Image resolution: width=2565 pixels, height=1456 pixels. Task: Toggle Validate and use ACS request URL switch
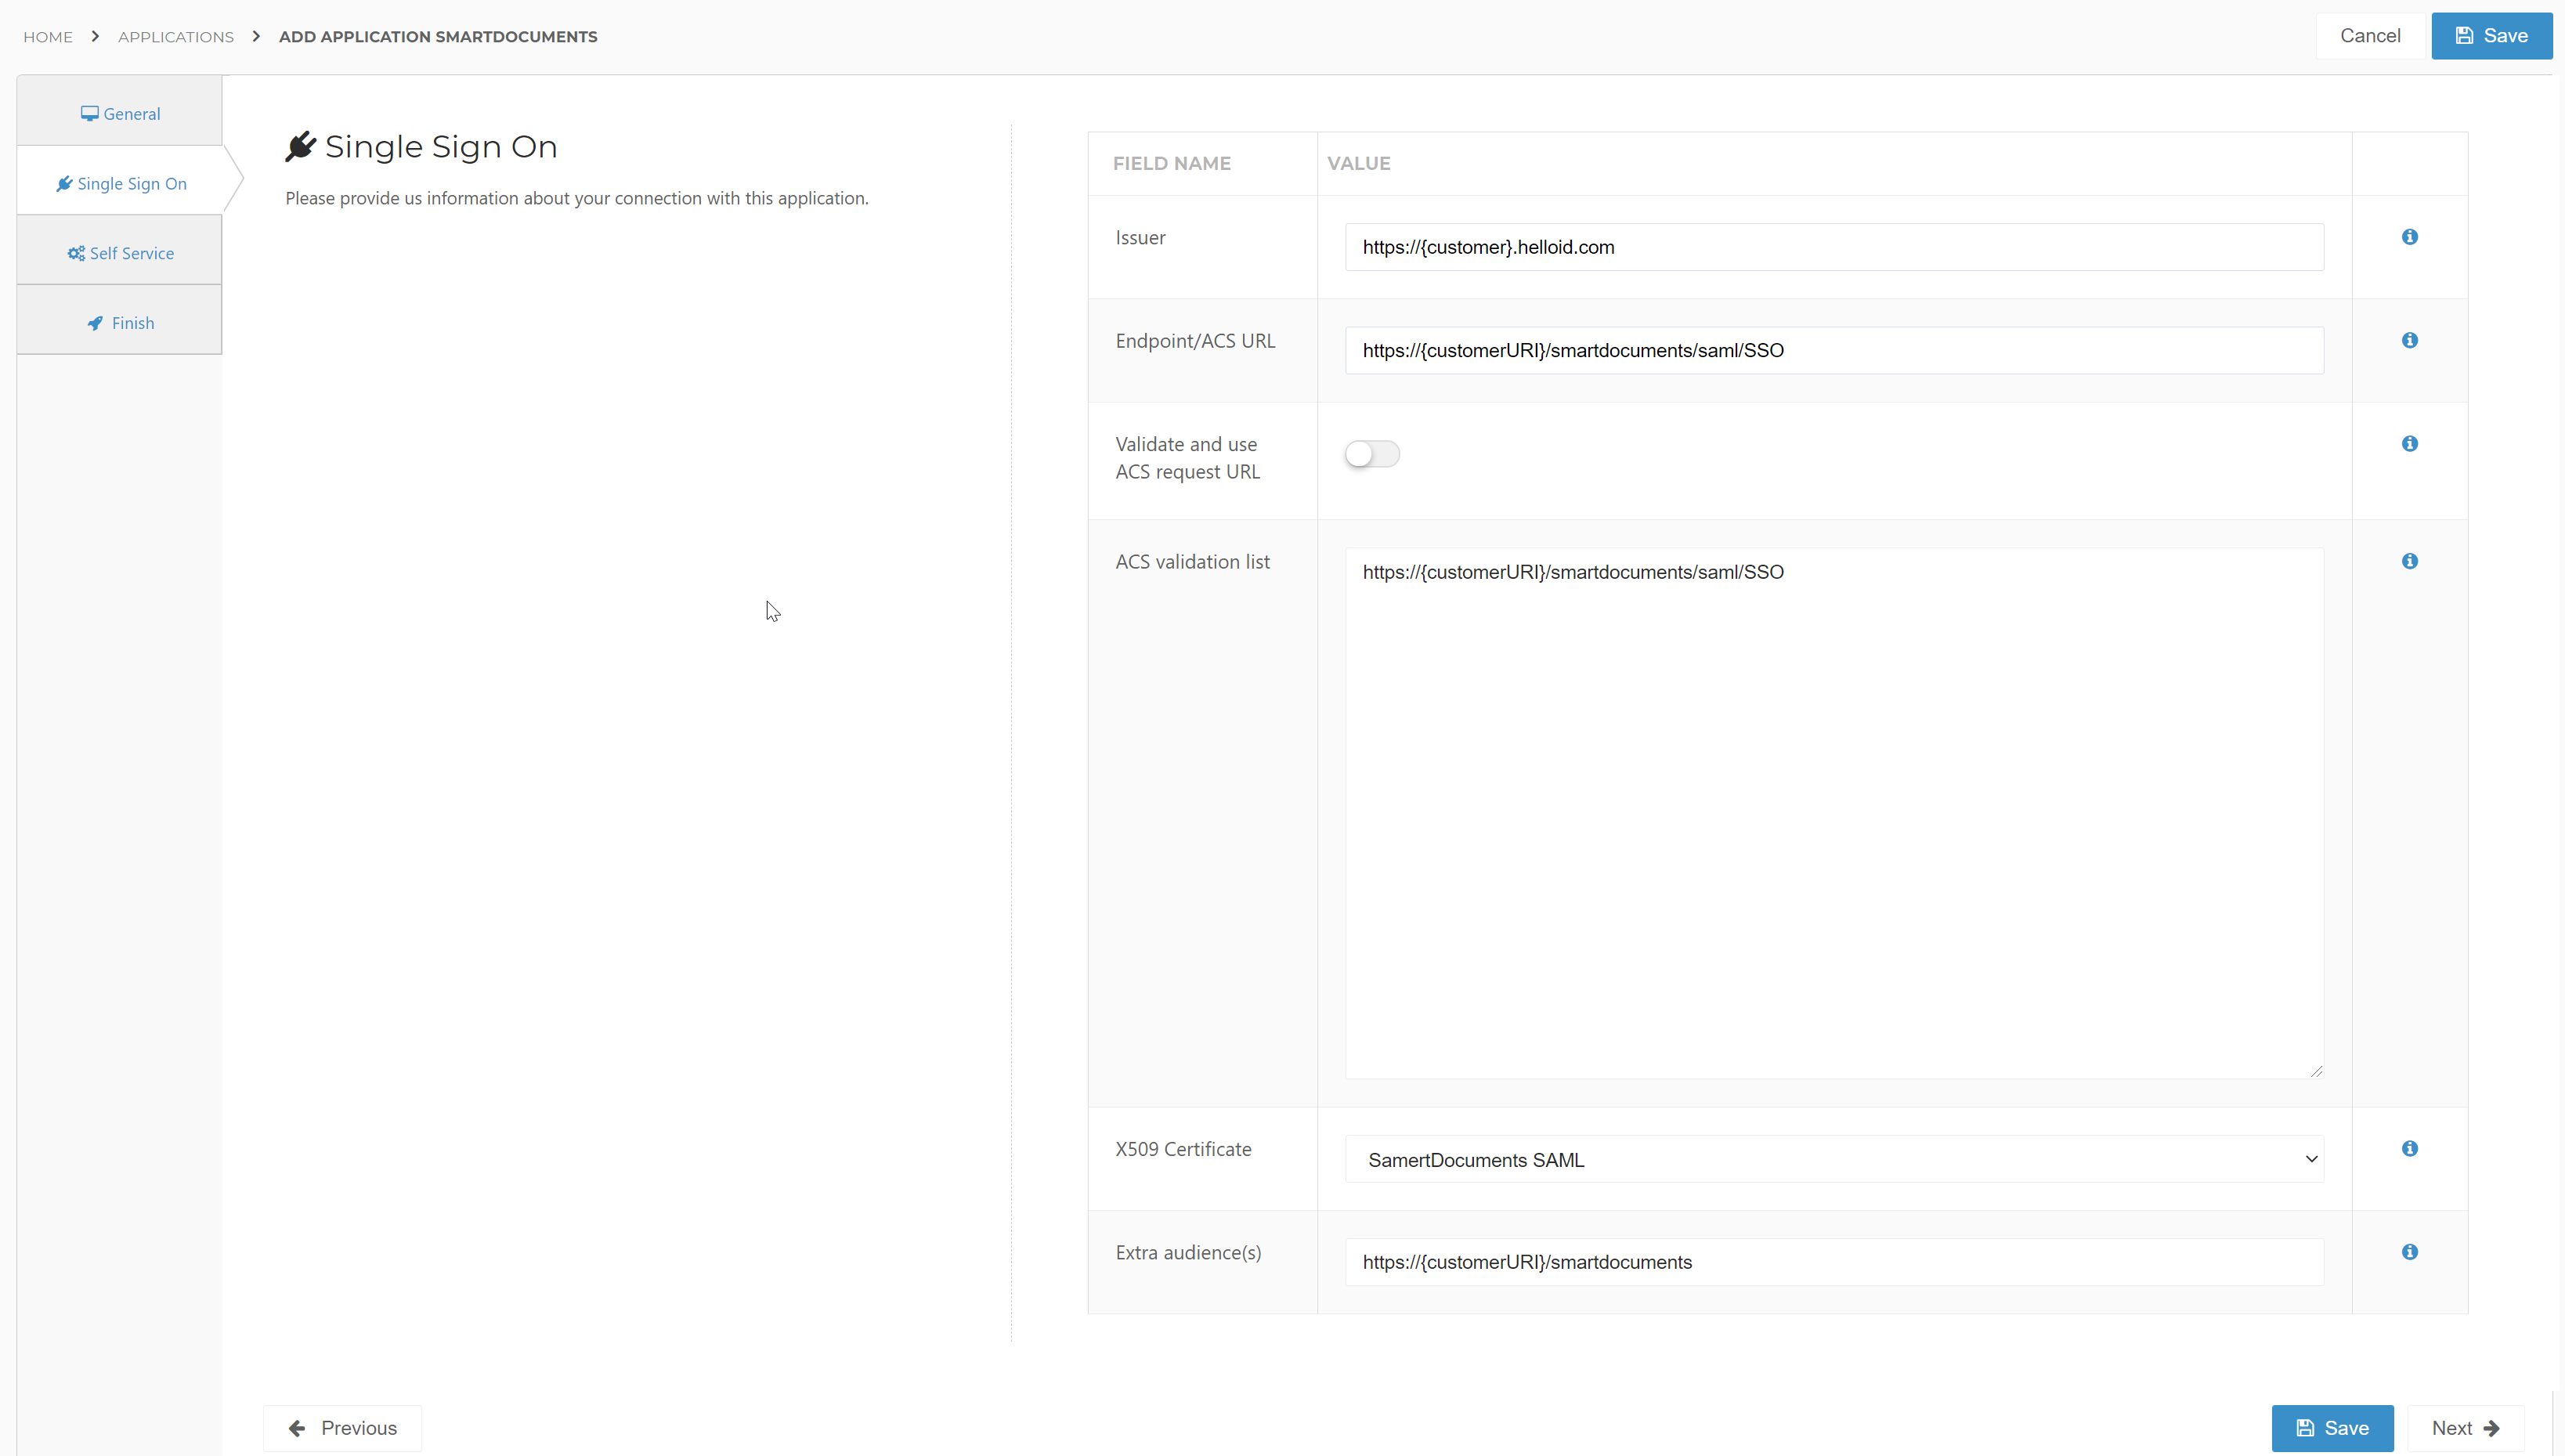click(x=1372, y=454)
